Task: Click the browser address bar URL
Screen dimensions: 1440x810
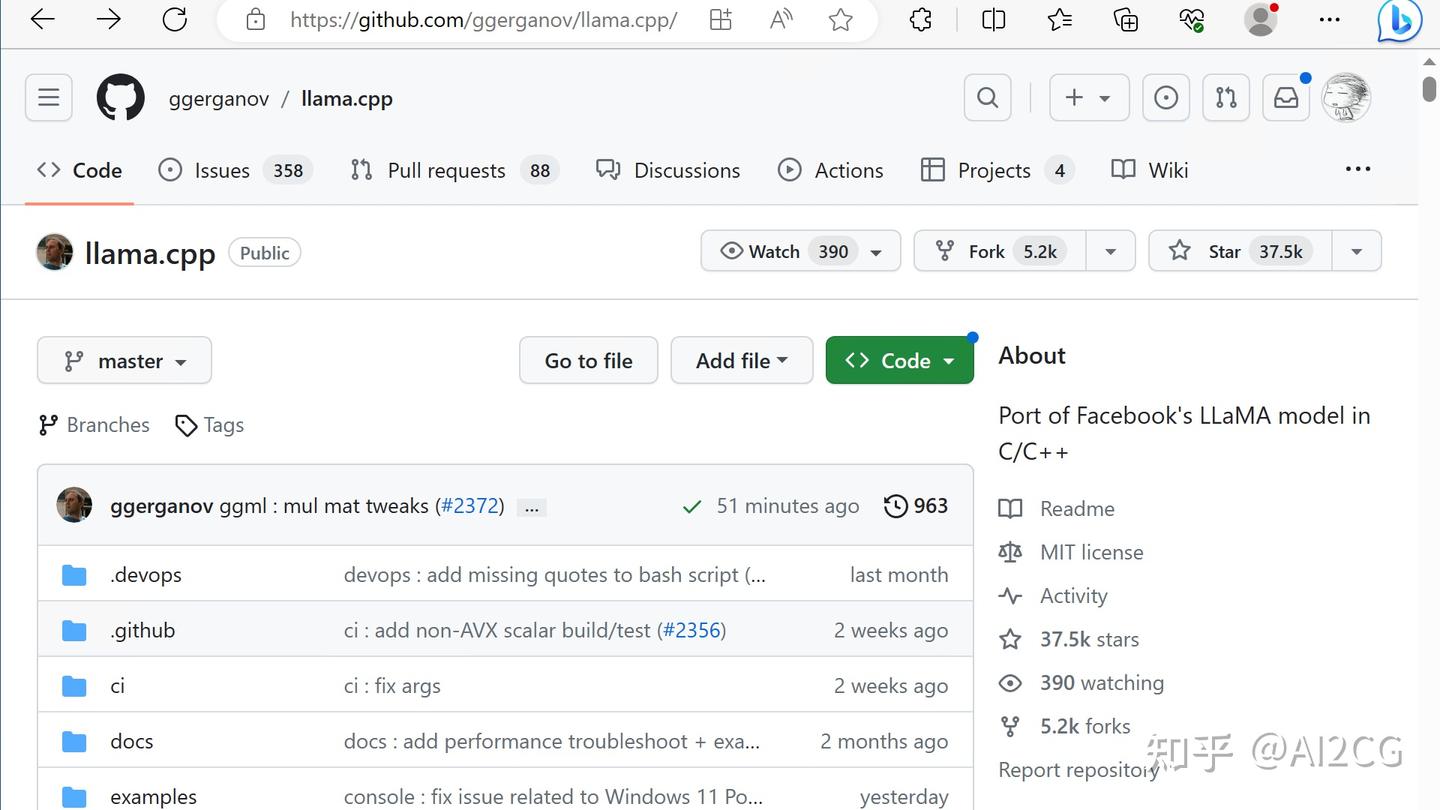Action: [483, 20]
